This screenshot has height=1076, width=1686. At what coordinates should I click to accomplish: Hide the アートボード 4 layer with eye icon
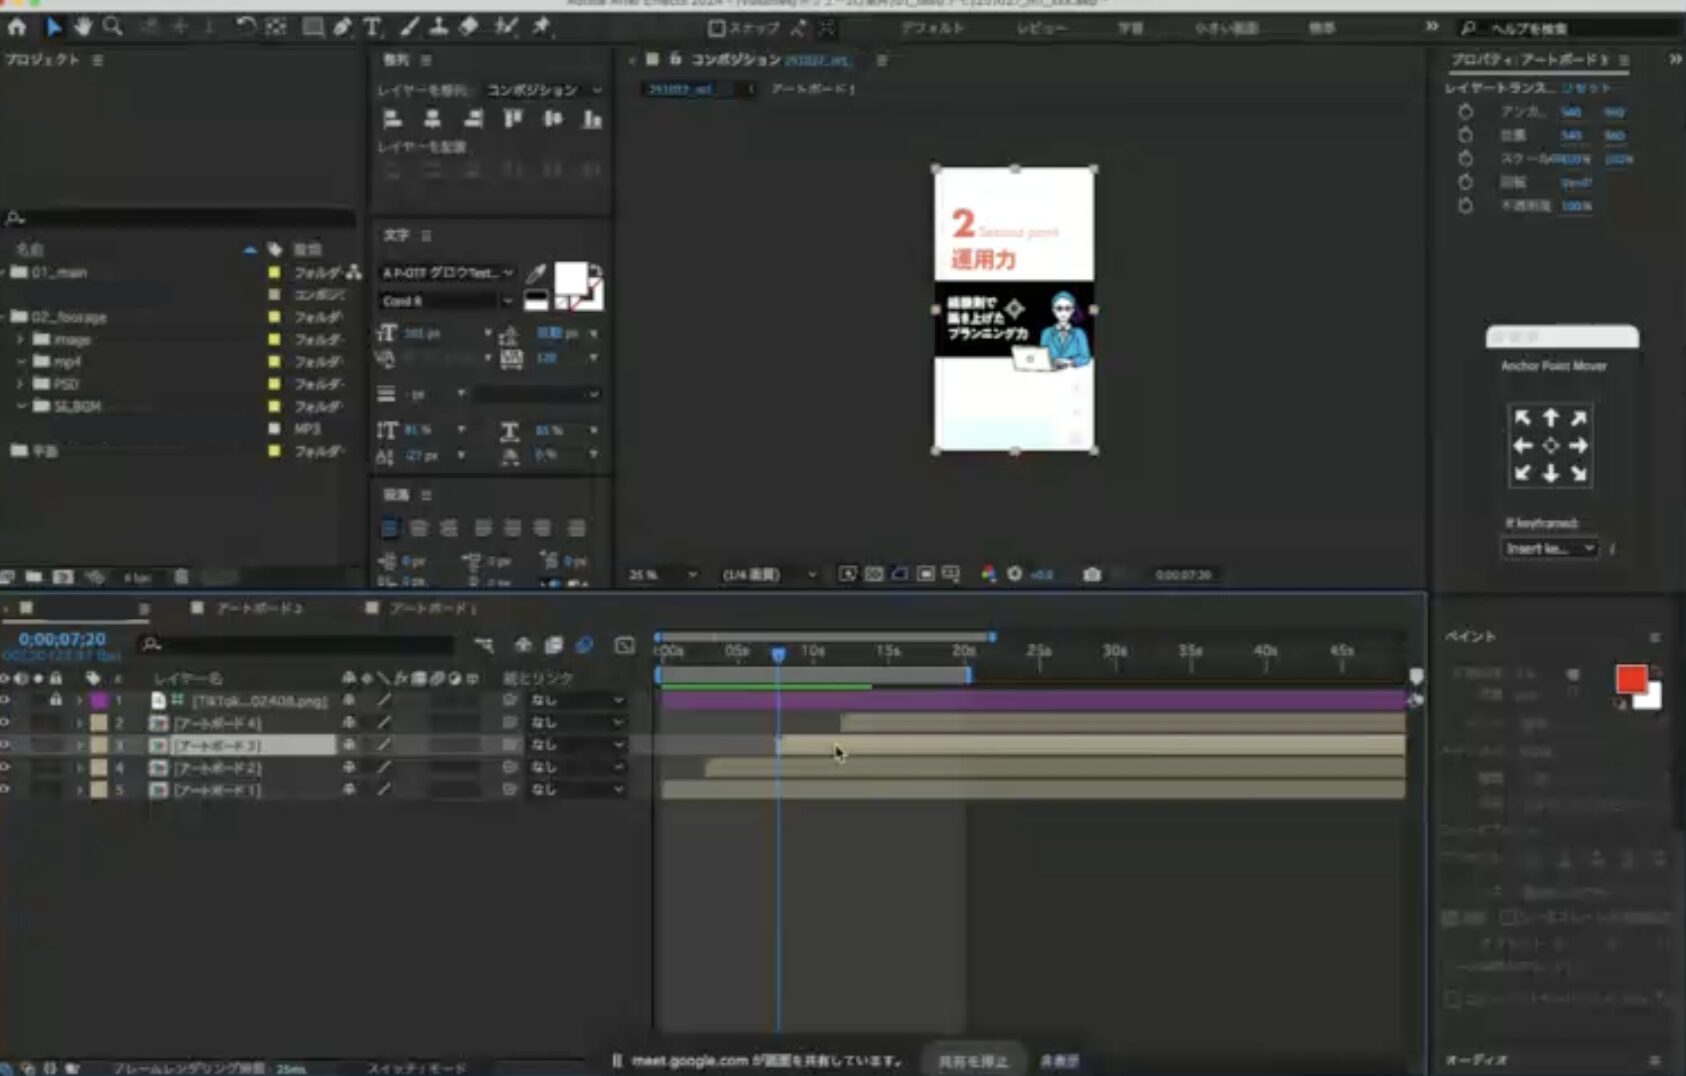[6, 722]
